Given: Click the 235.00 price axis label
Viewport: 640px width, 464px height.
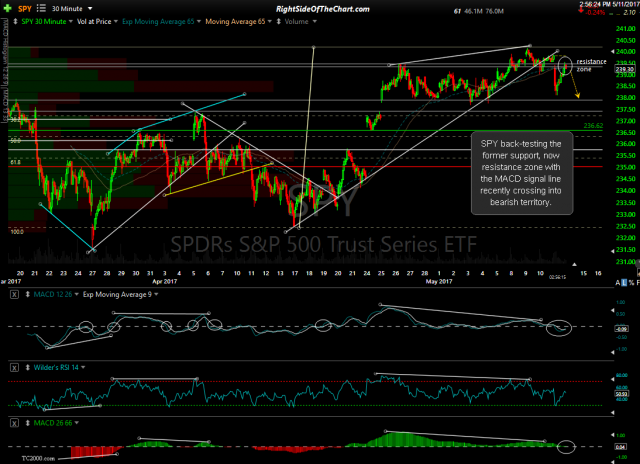Looking at the screenshot, I should [626, 167].
